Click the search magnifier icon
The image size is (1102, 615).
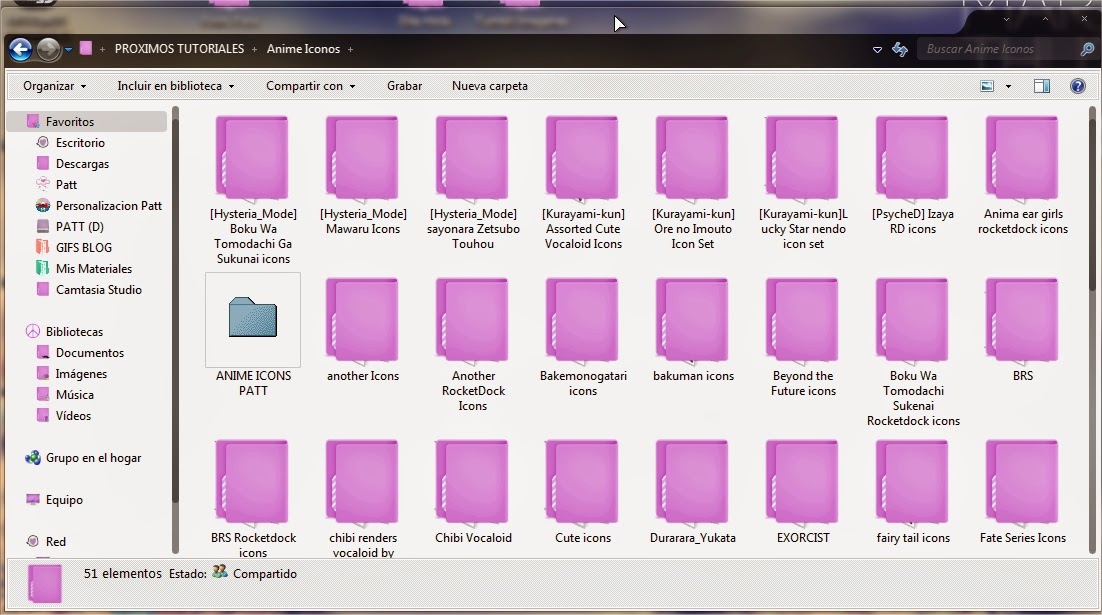(x=1087, y=49)
